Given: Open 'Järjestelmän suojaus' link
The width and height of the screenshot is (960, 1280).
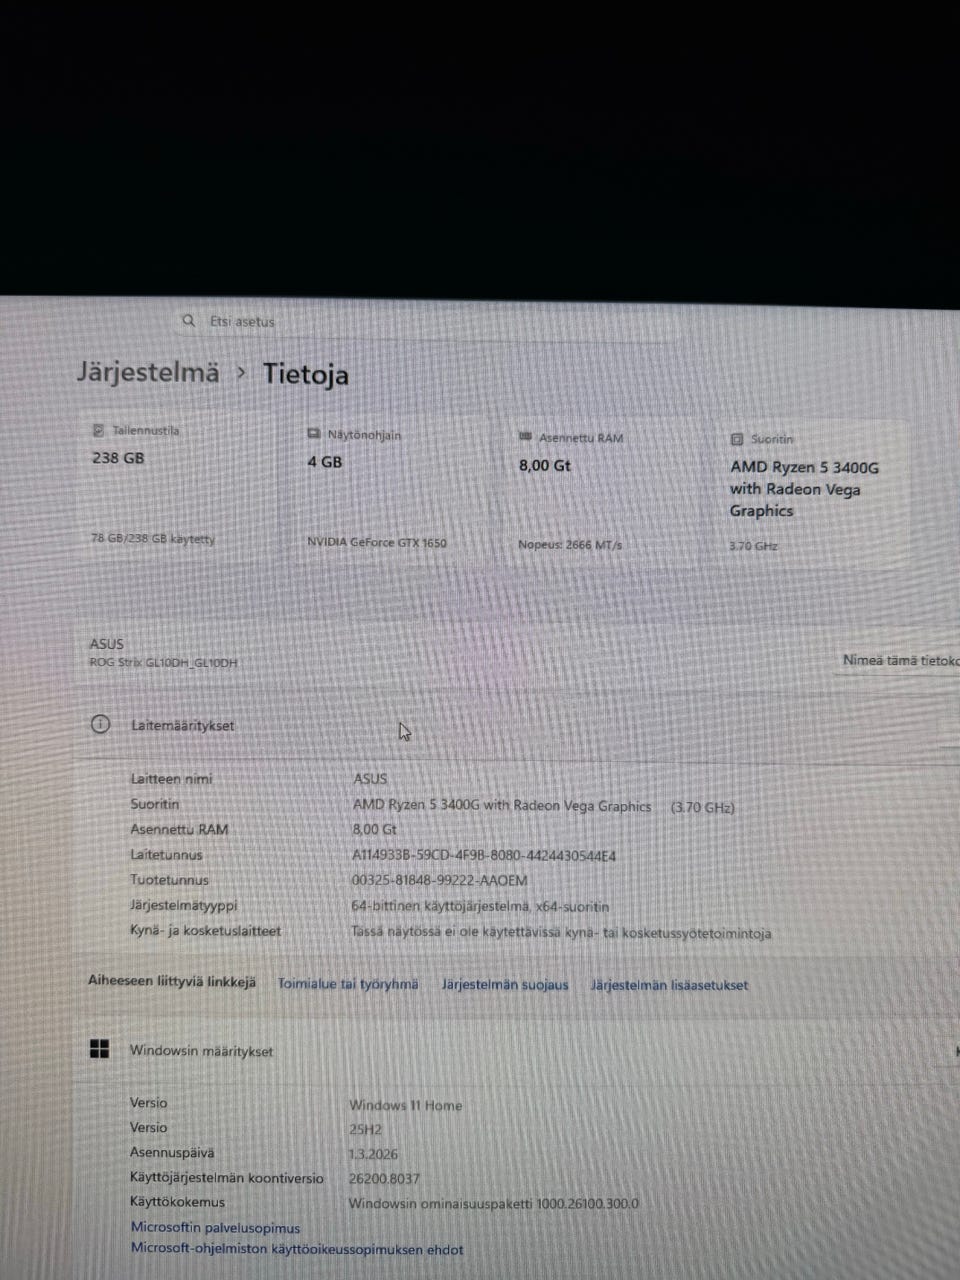Looking at the screenshot, I should coord(505,985).
